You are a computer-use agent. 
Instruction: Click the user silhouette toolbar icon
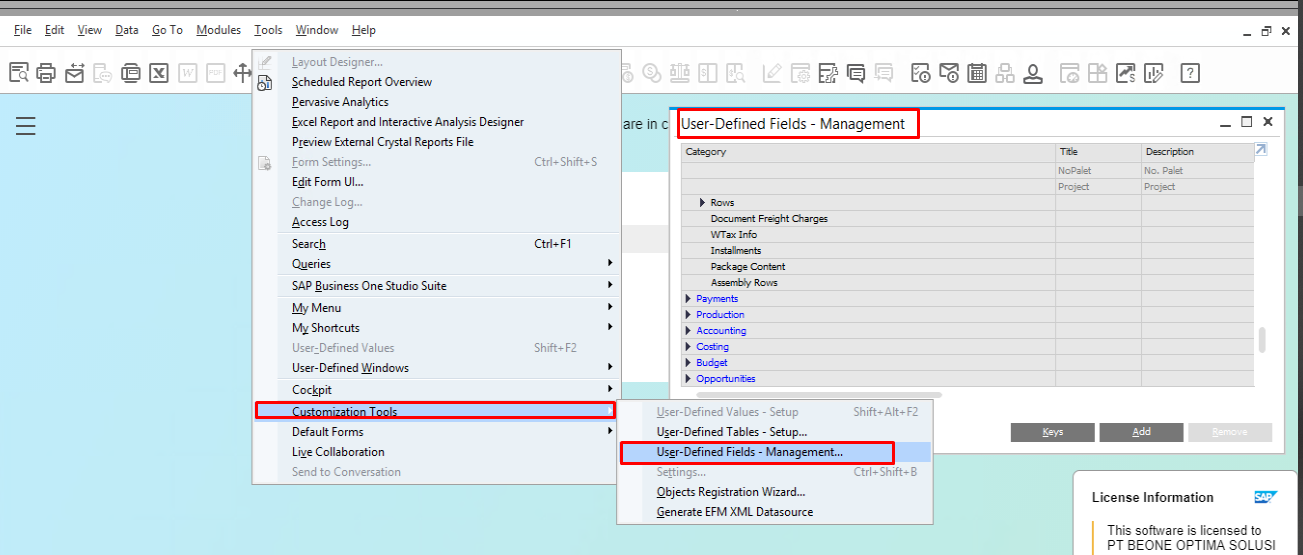coord(1033,73)
